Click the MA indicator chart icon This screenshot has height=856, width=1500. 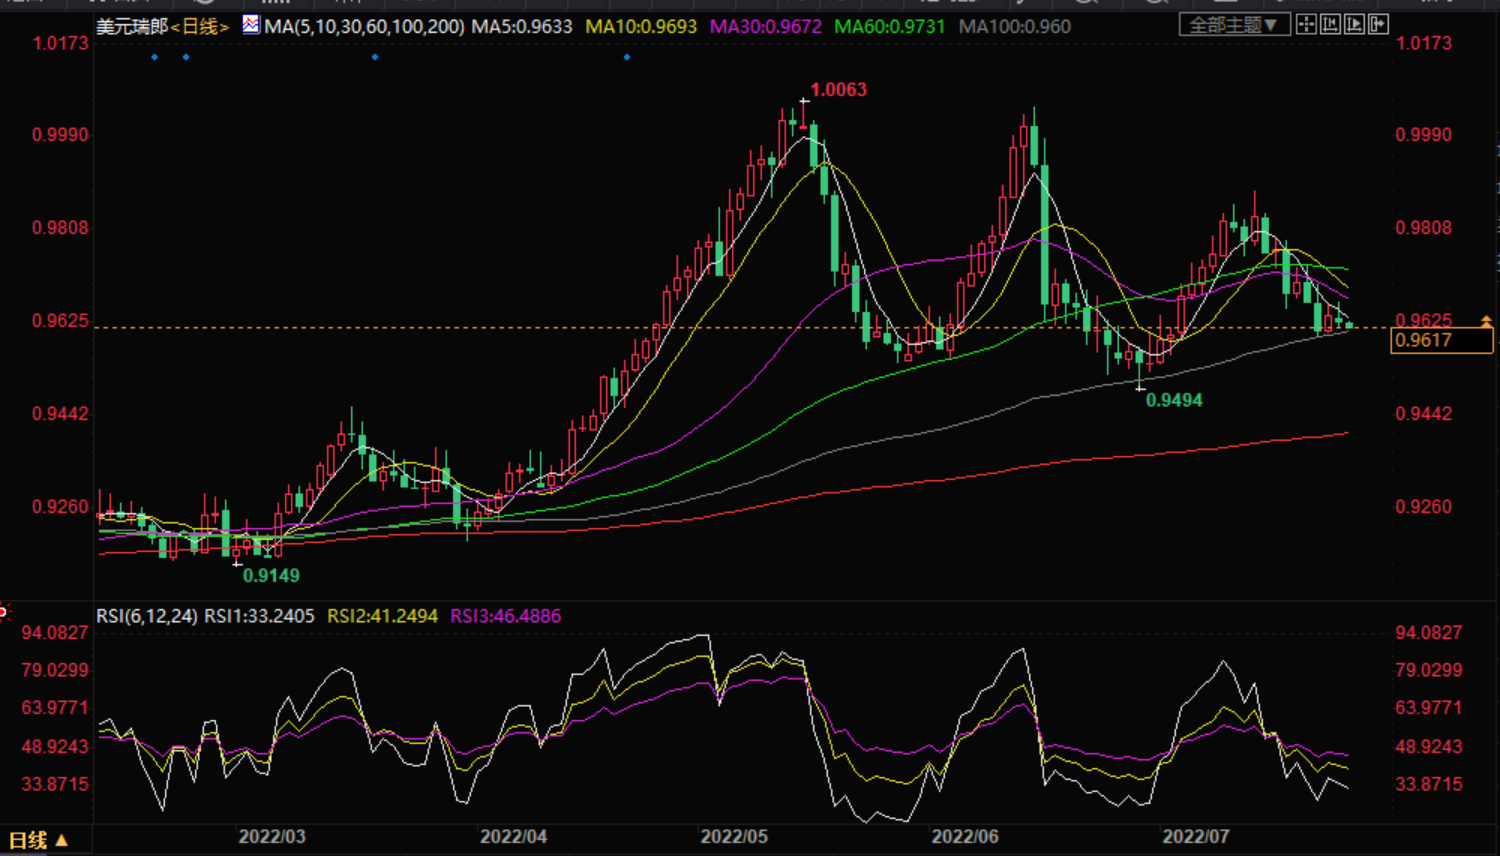pyautogui.click(x=251, y=24)
